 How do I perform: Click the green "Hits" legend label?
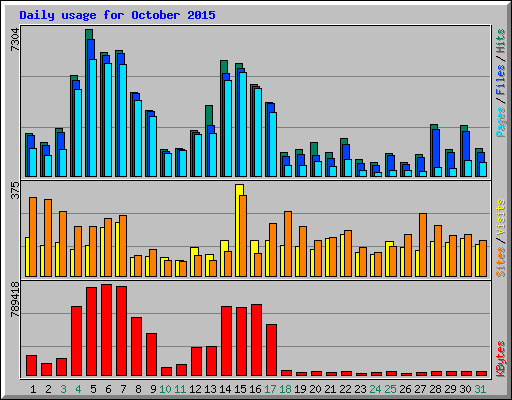[x=500, y=41]
